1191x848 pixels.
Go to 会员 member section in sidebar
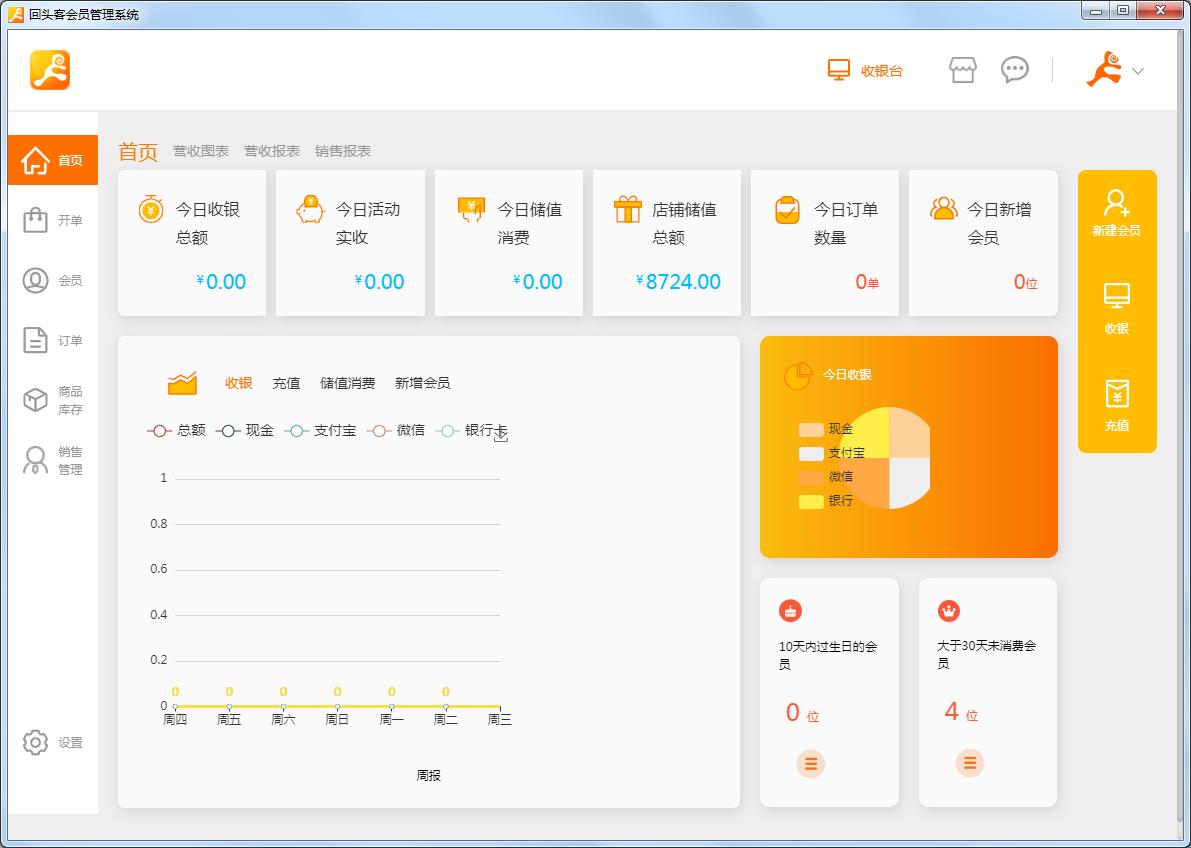click(x=52, y=280)
